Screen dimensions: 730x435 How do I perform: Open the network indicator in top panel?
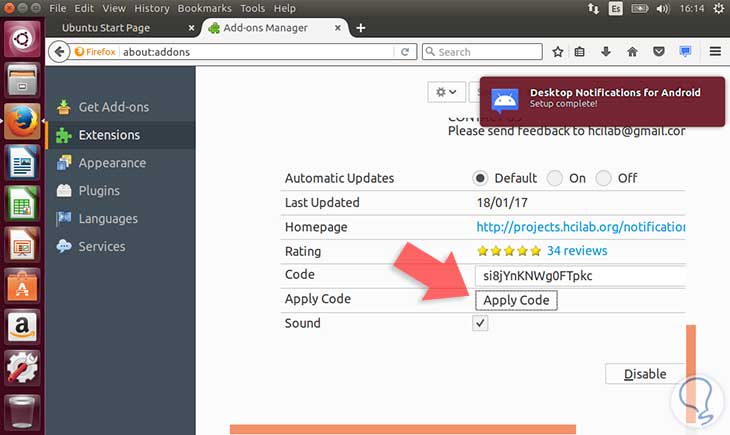click(593, 8)
